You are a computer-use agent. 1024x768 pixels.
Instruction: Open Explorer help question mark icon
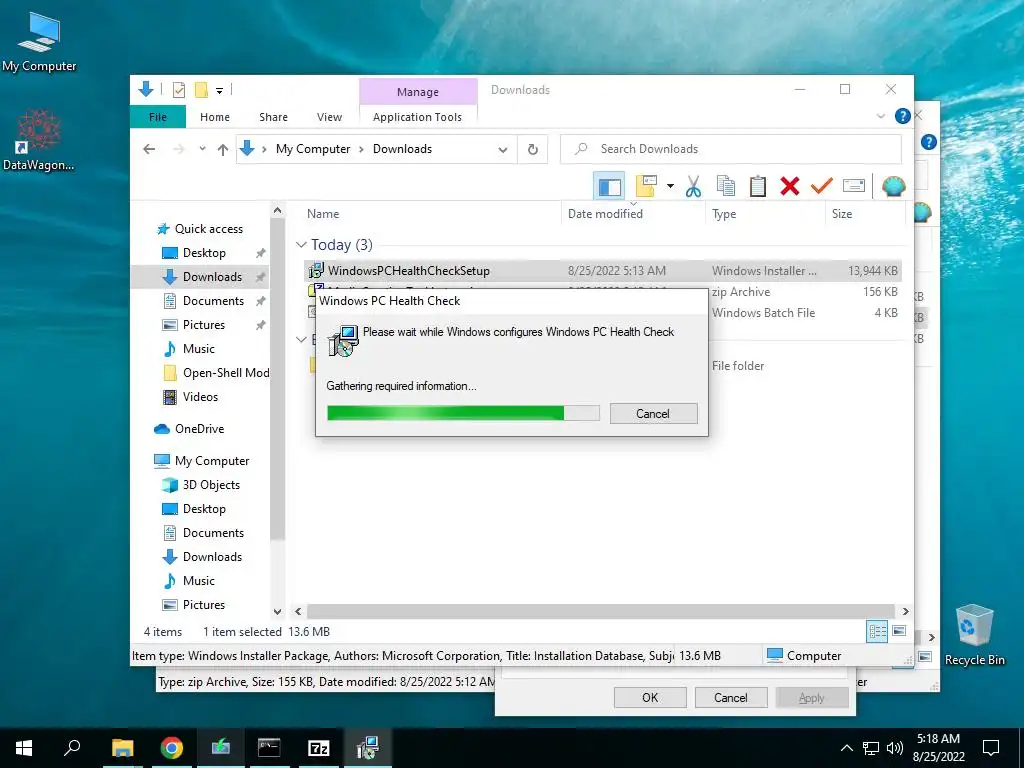point(903,116)
